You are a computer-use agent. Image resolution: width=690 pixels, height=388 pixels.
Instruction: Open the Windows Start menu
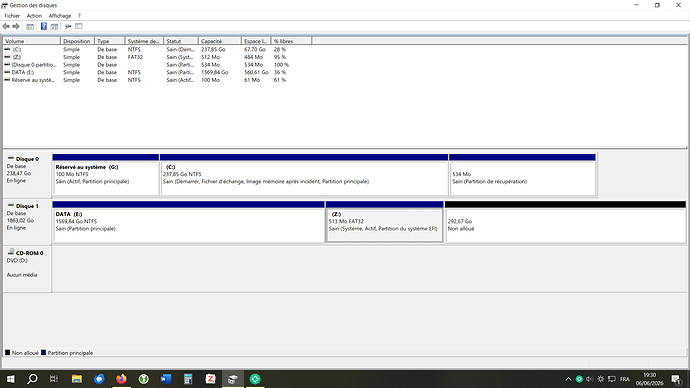[11, 379]
